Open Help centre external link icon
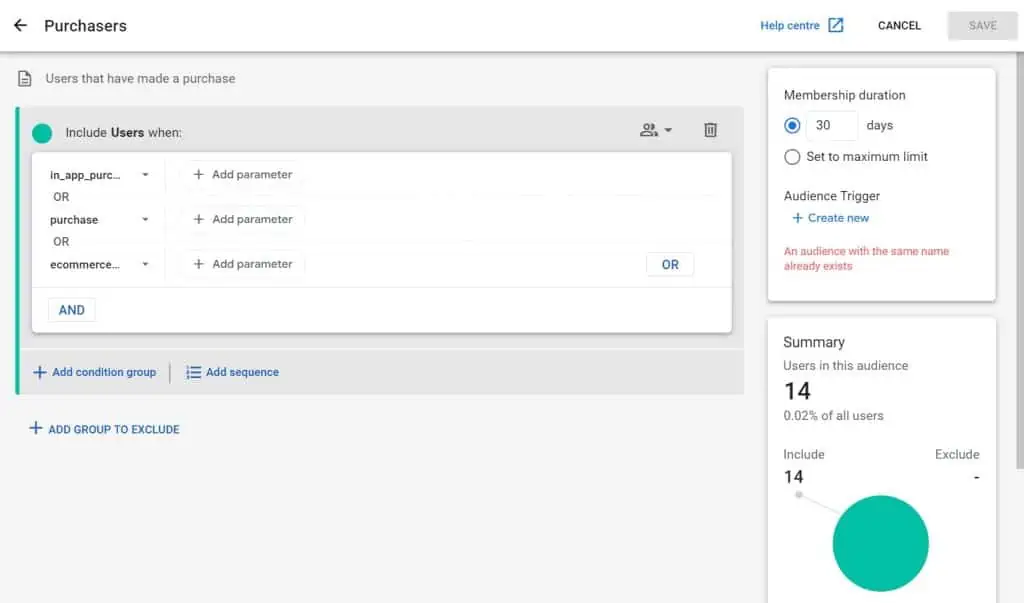 pos(835,26)
